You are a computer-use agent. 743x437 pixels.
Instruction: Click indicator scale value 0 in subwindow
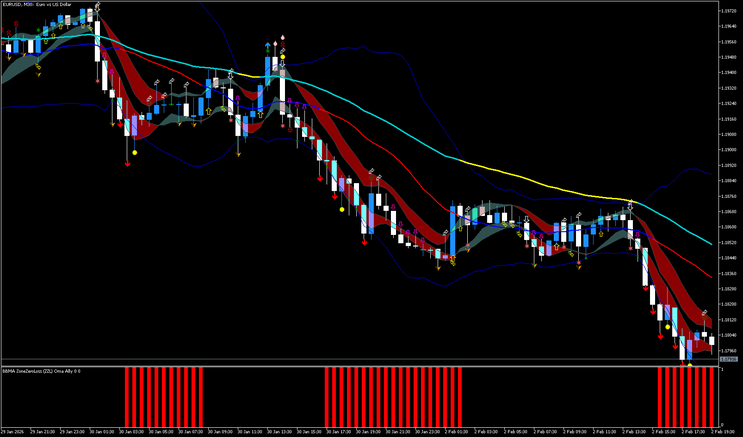click(x=722, y=425)
